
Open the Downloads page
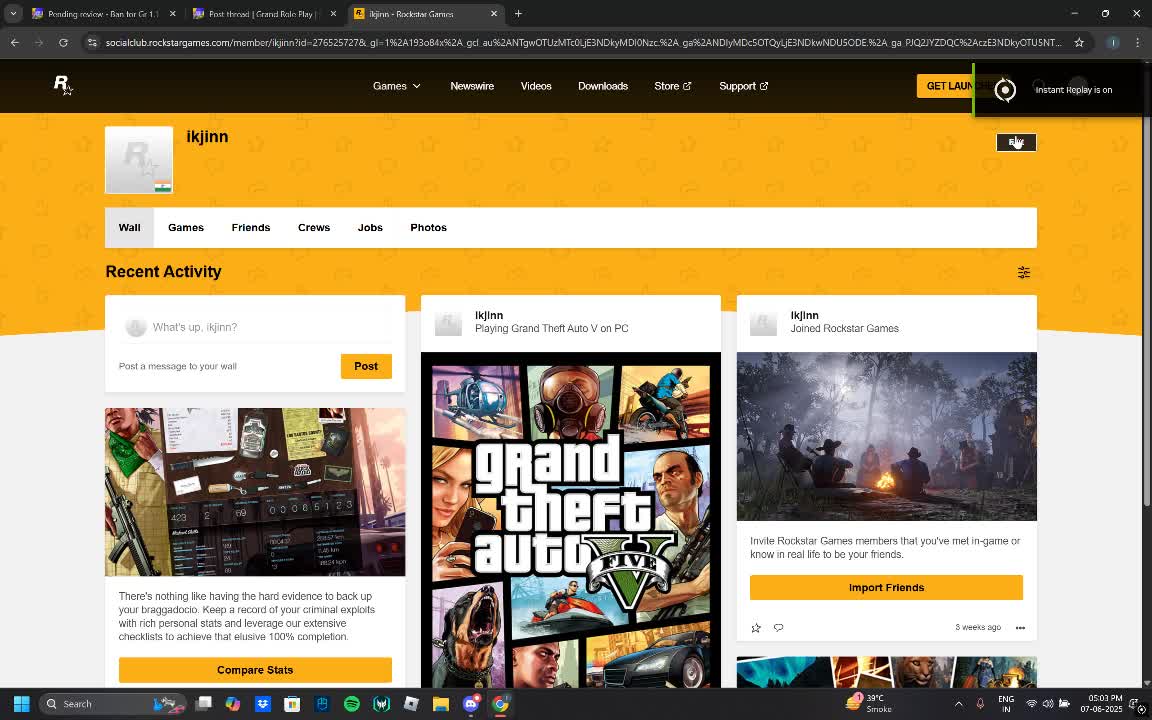point(602,86)
